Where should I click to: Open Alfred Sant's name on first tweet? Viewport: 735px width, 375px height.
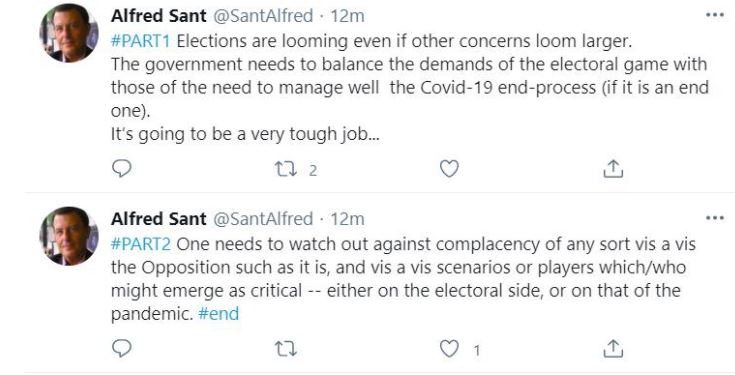[x=158, y=16]
